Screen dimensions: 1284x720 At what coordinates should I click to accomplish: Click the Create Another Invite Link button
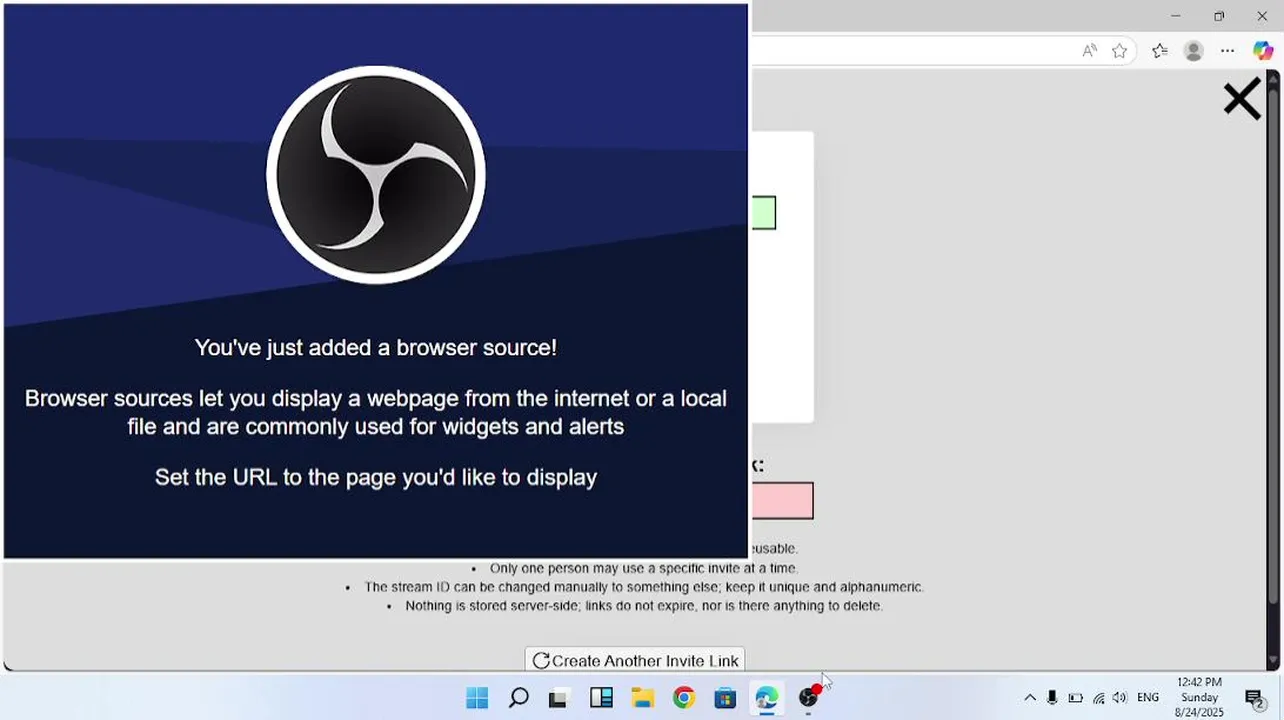coord(635,660)
